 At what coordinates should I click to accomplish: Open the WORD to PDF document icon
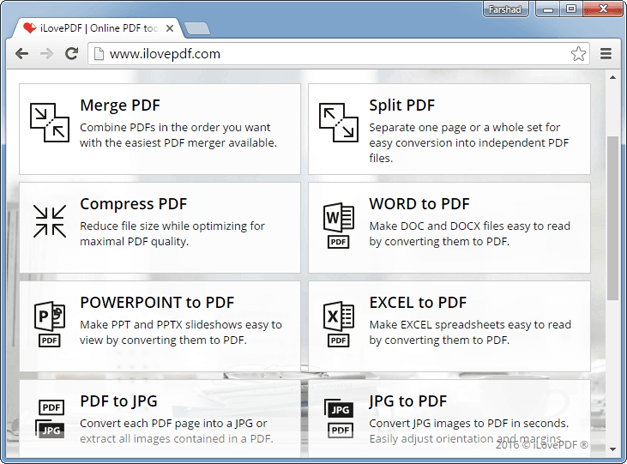tap(339, 225)
